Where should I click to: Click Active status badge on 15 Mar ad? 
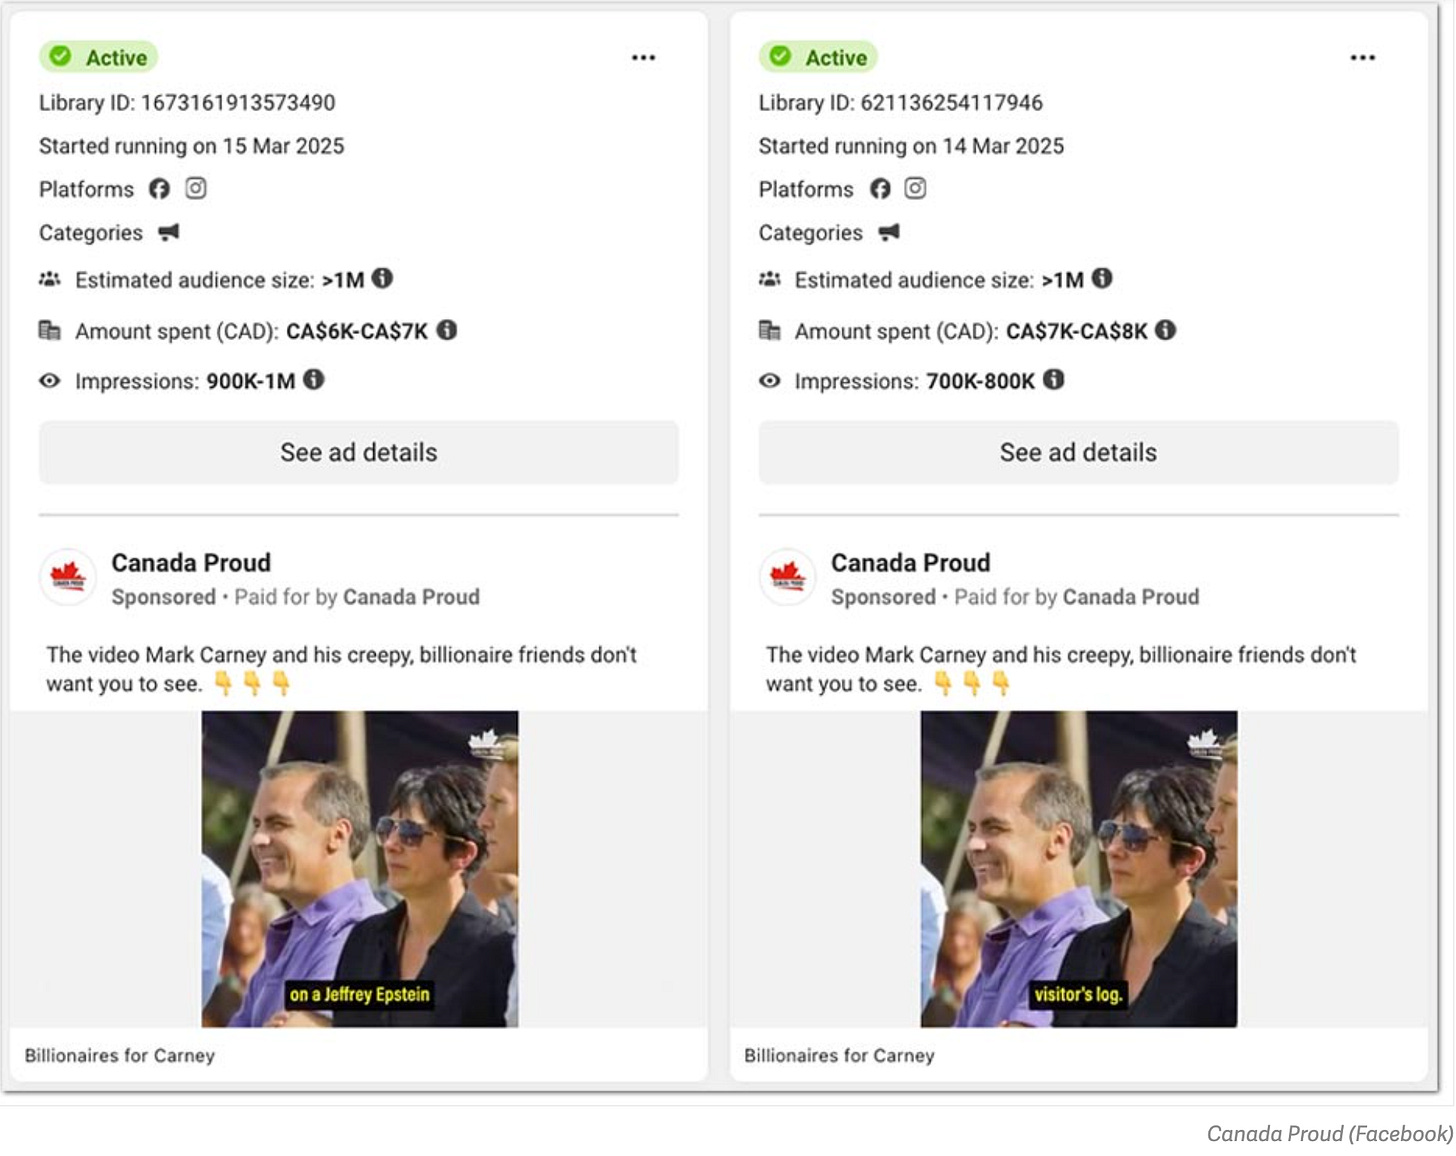[99, 57]
